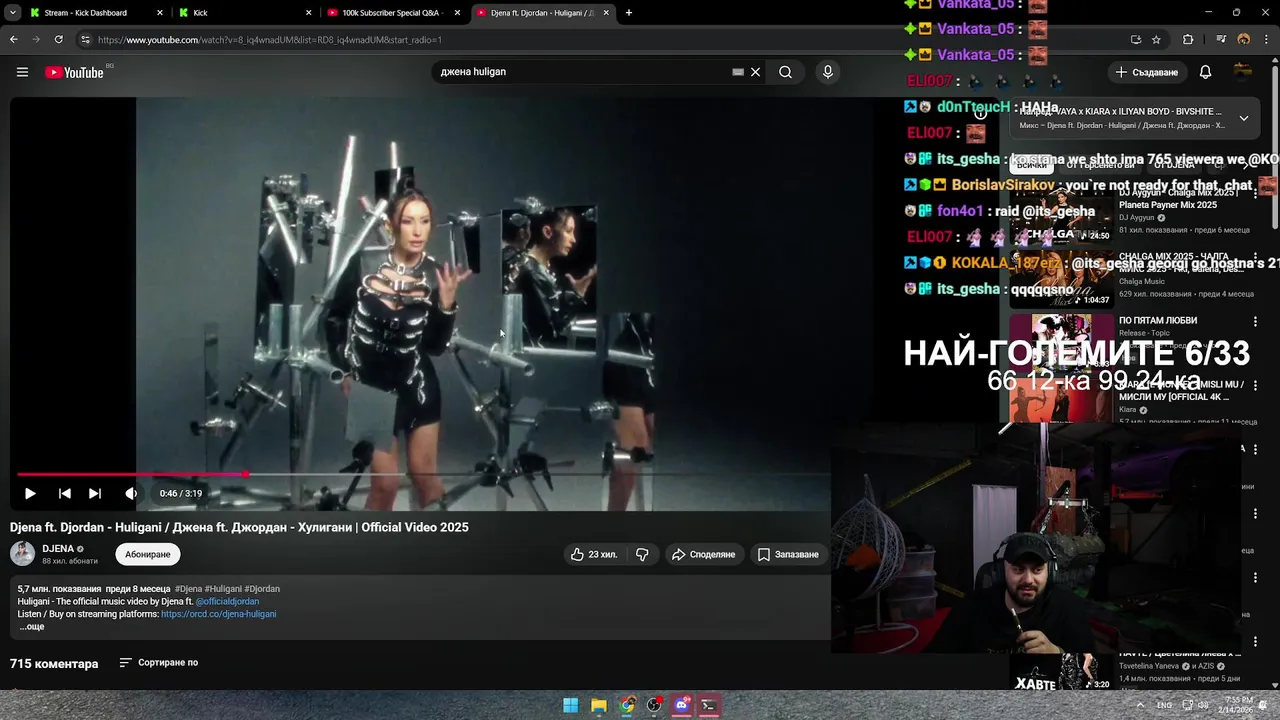Open YouTube notifications bell
Screen dimensions: 1280x720
pos(1205,72)
